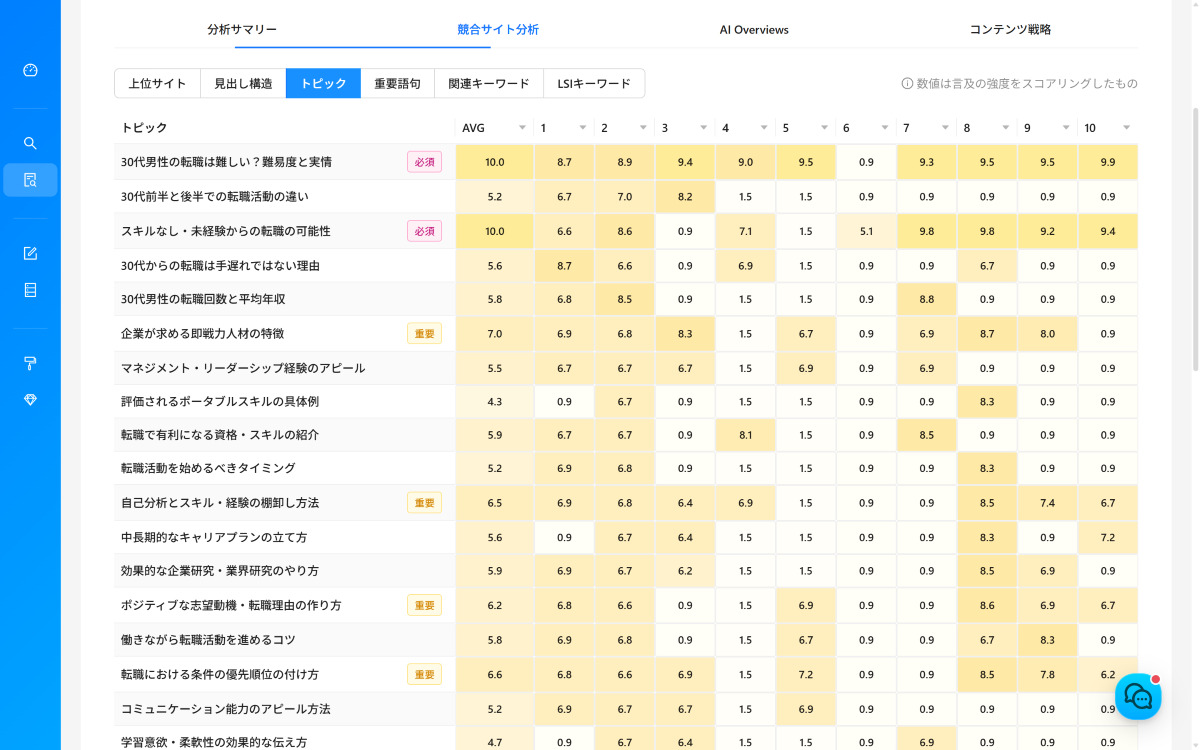Open the diamond icon at sidebar bottom
This screenshot has height=750, width=1200.
(30, 400)
